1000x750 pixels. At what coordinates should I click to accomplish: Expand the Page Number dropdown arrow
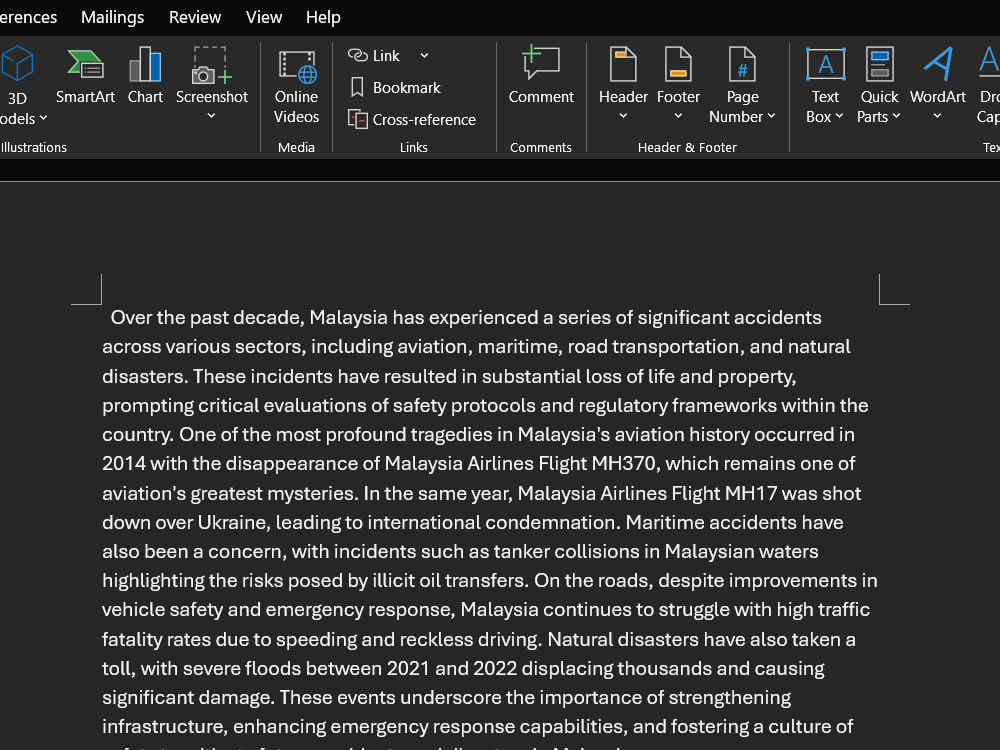tap(771, 116)
